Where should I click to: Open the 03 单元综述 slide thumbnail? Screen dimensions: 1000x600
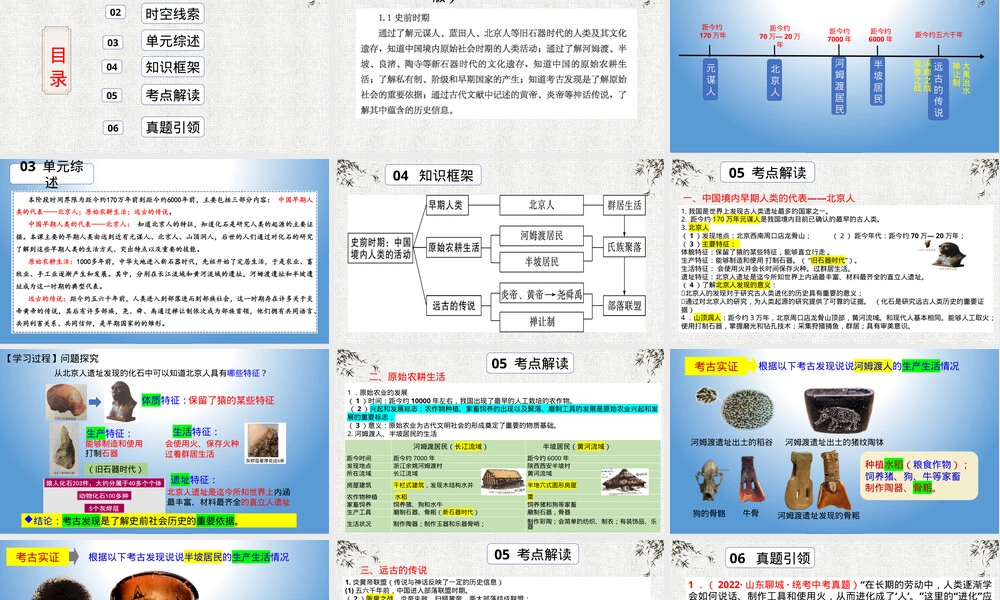click(165, 251)
